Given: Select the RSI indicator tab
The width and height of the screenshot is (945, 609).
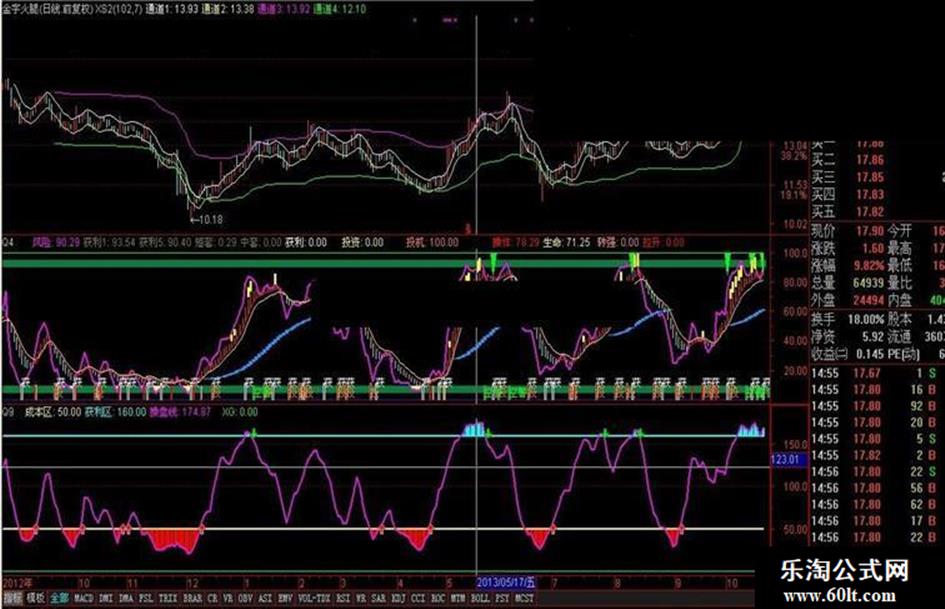Looking at the screenshot, I should [x=343, y=598].
